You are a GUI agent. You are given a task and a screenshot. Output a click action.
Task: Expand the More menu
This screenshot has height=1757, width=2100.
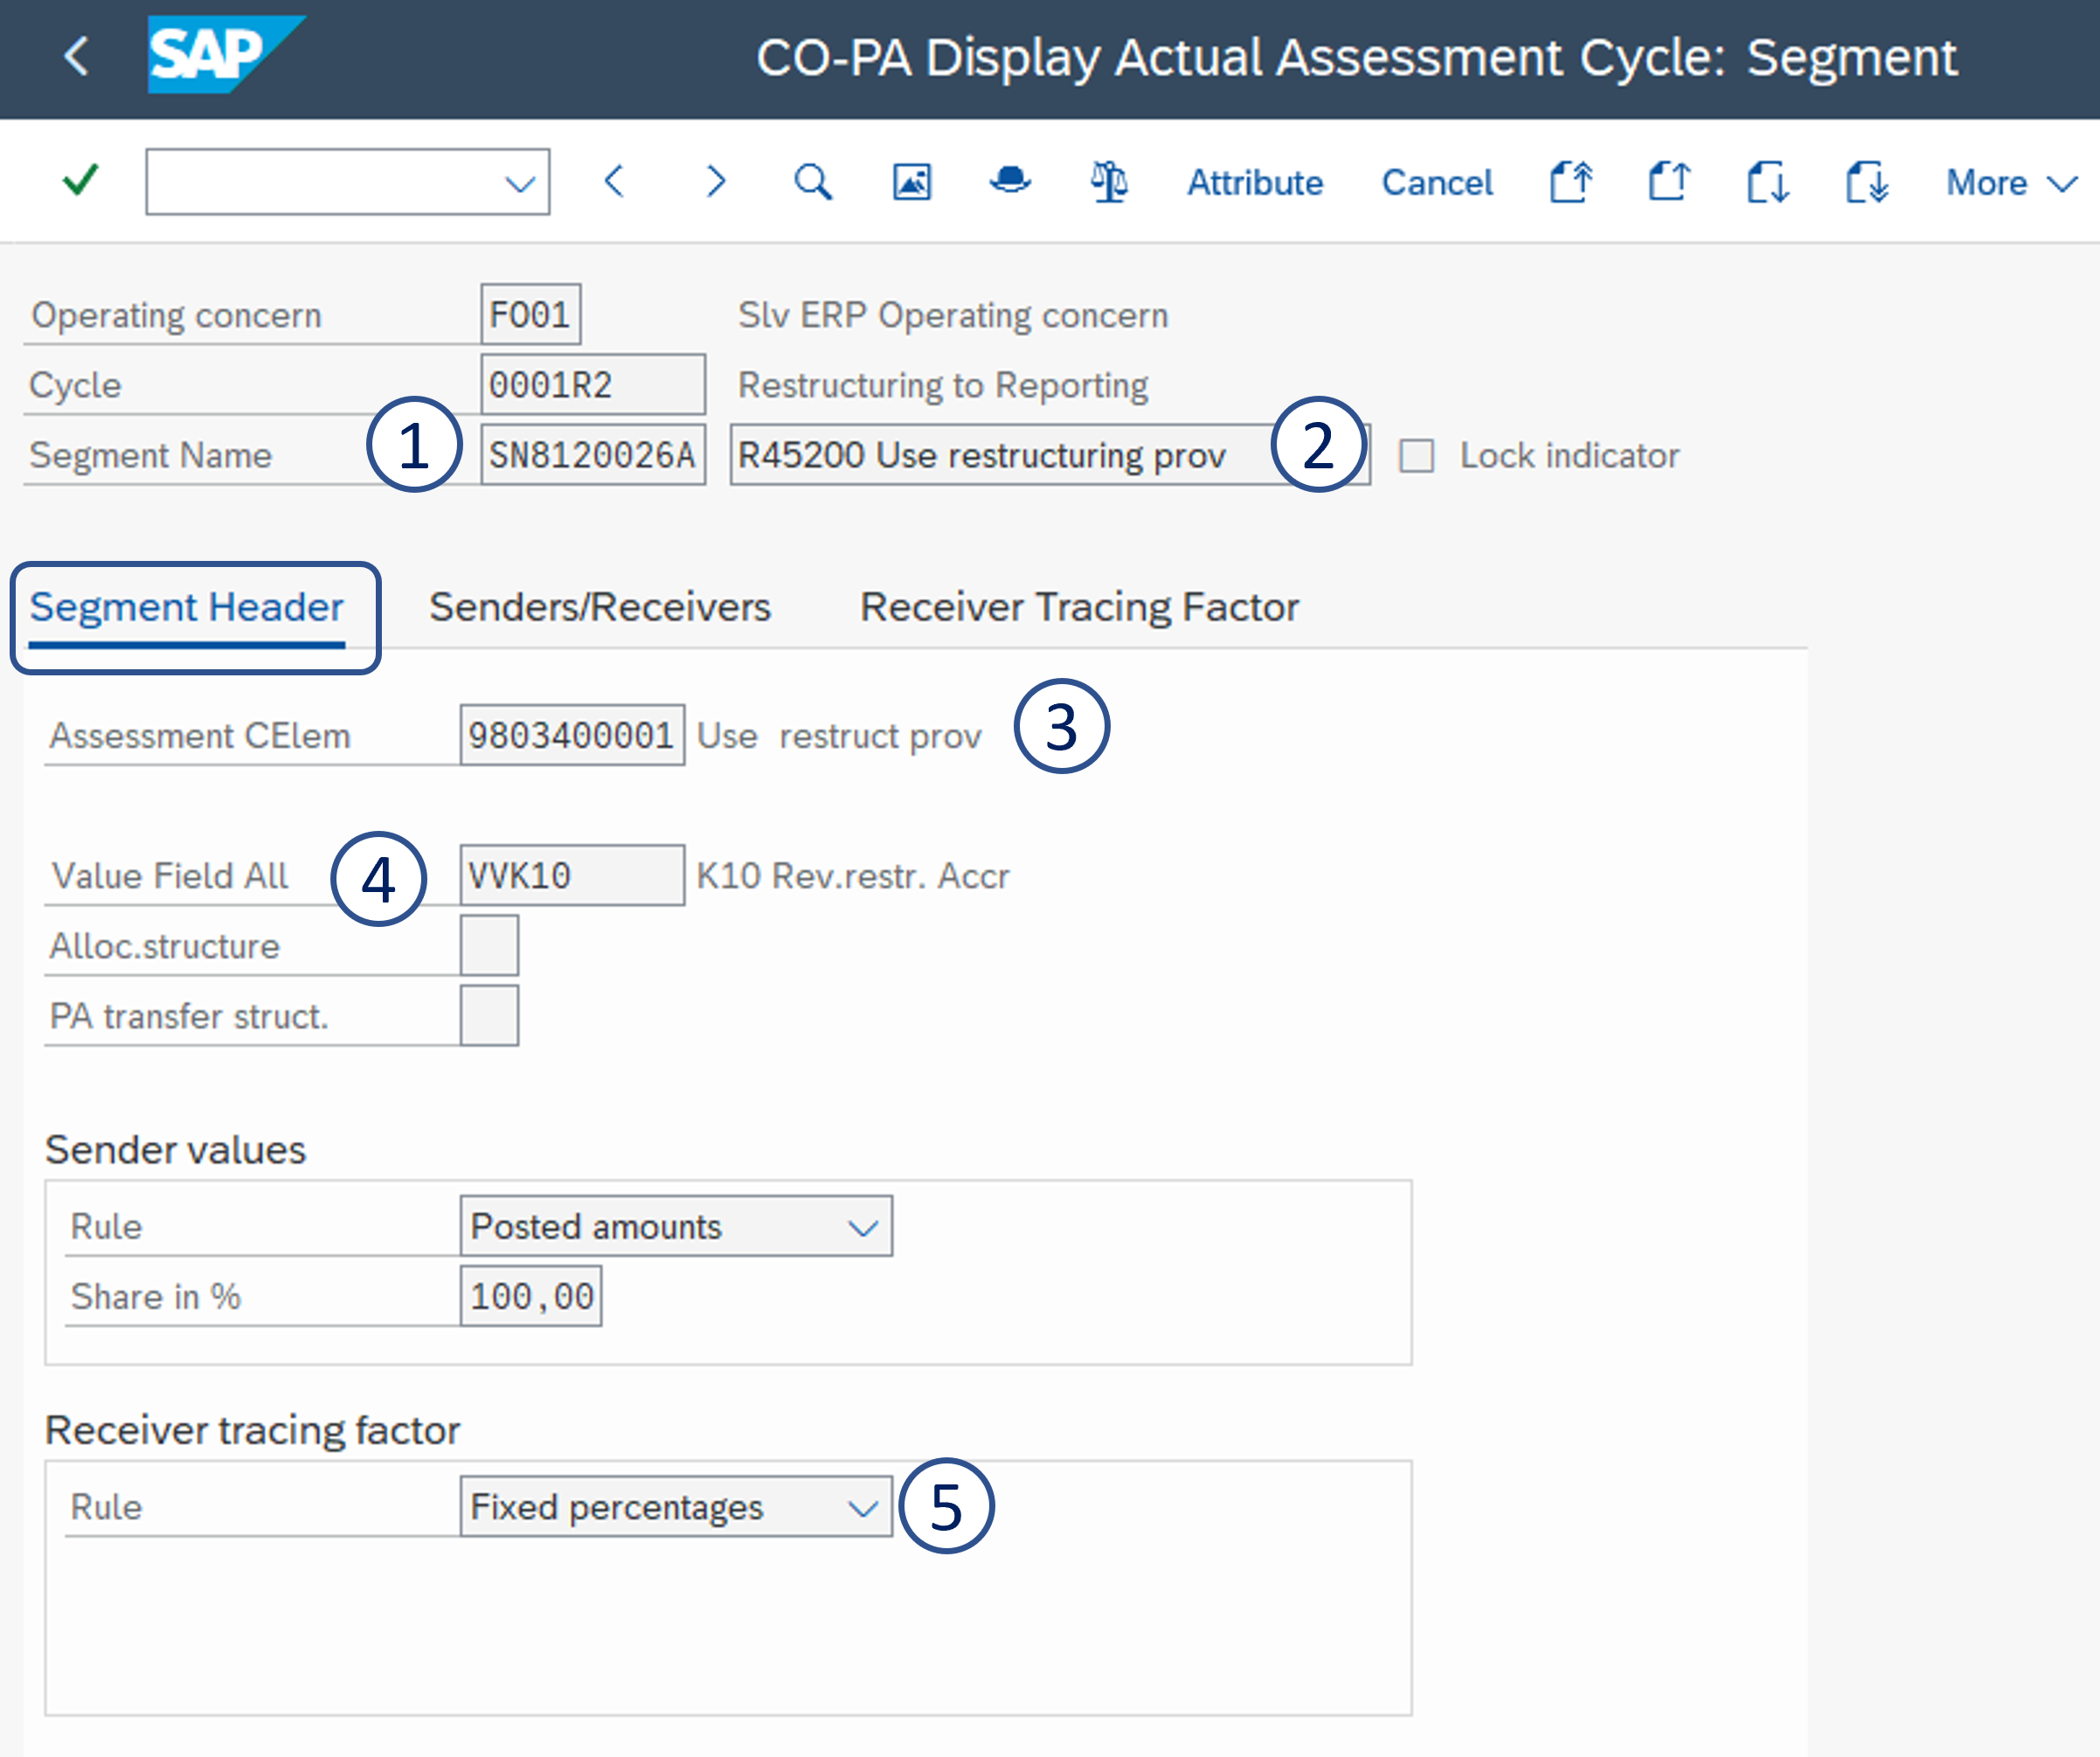(2010, 183)
